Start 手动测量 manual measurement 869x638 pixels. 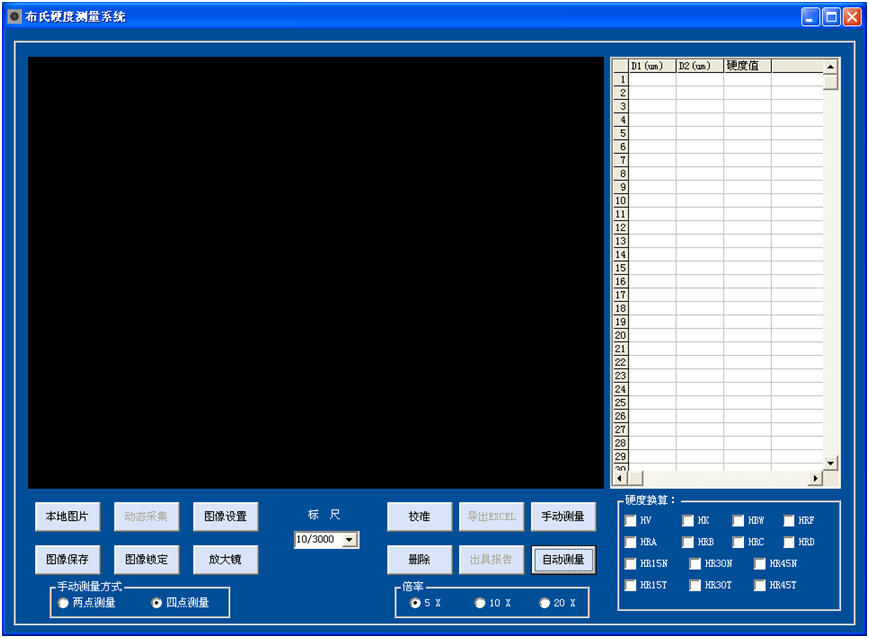(562, 517)
